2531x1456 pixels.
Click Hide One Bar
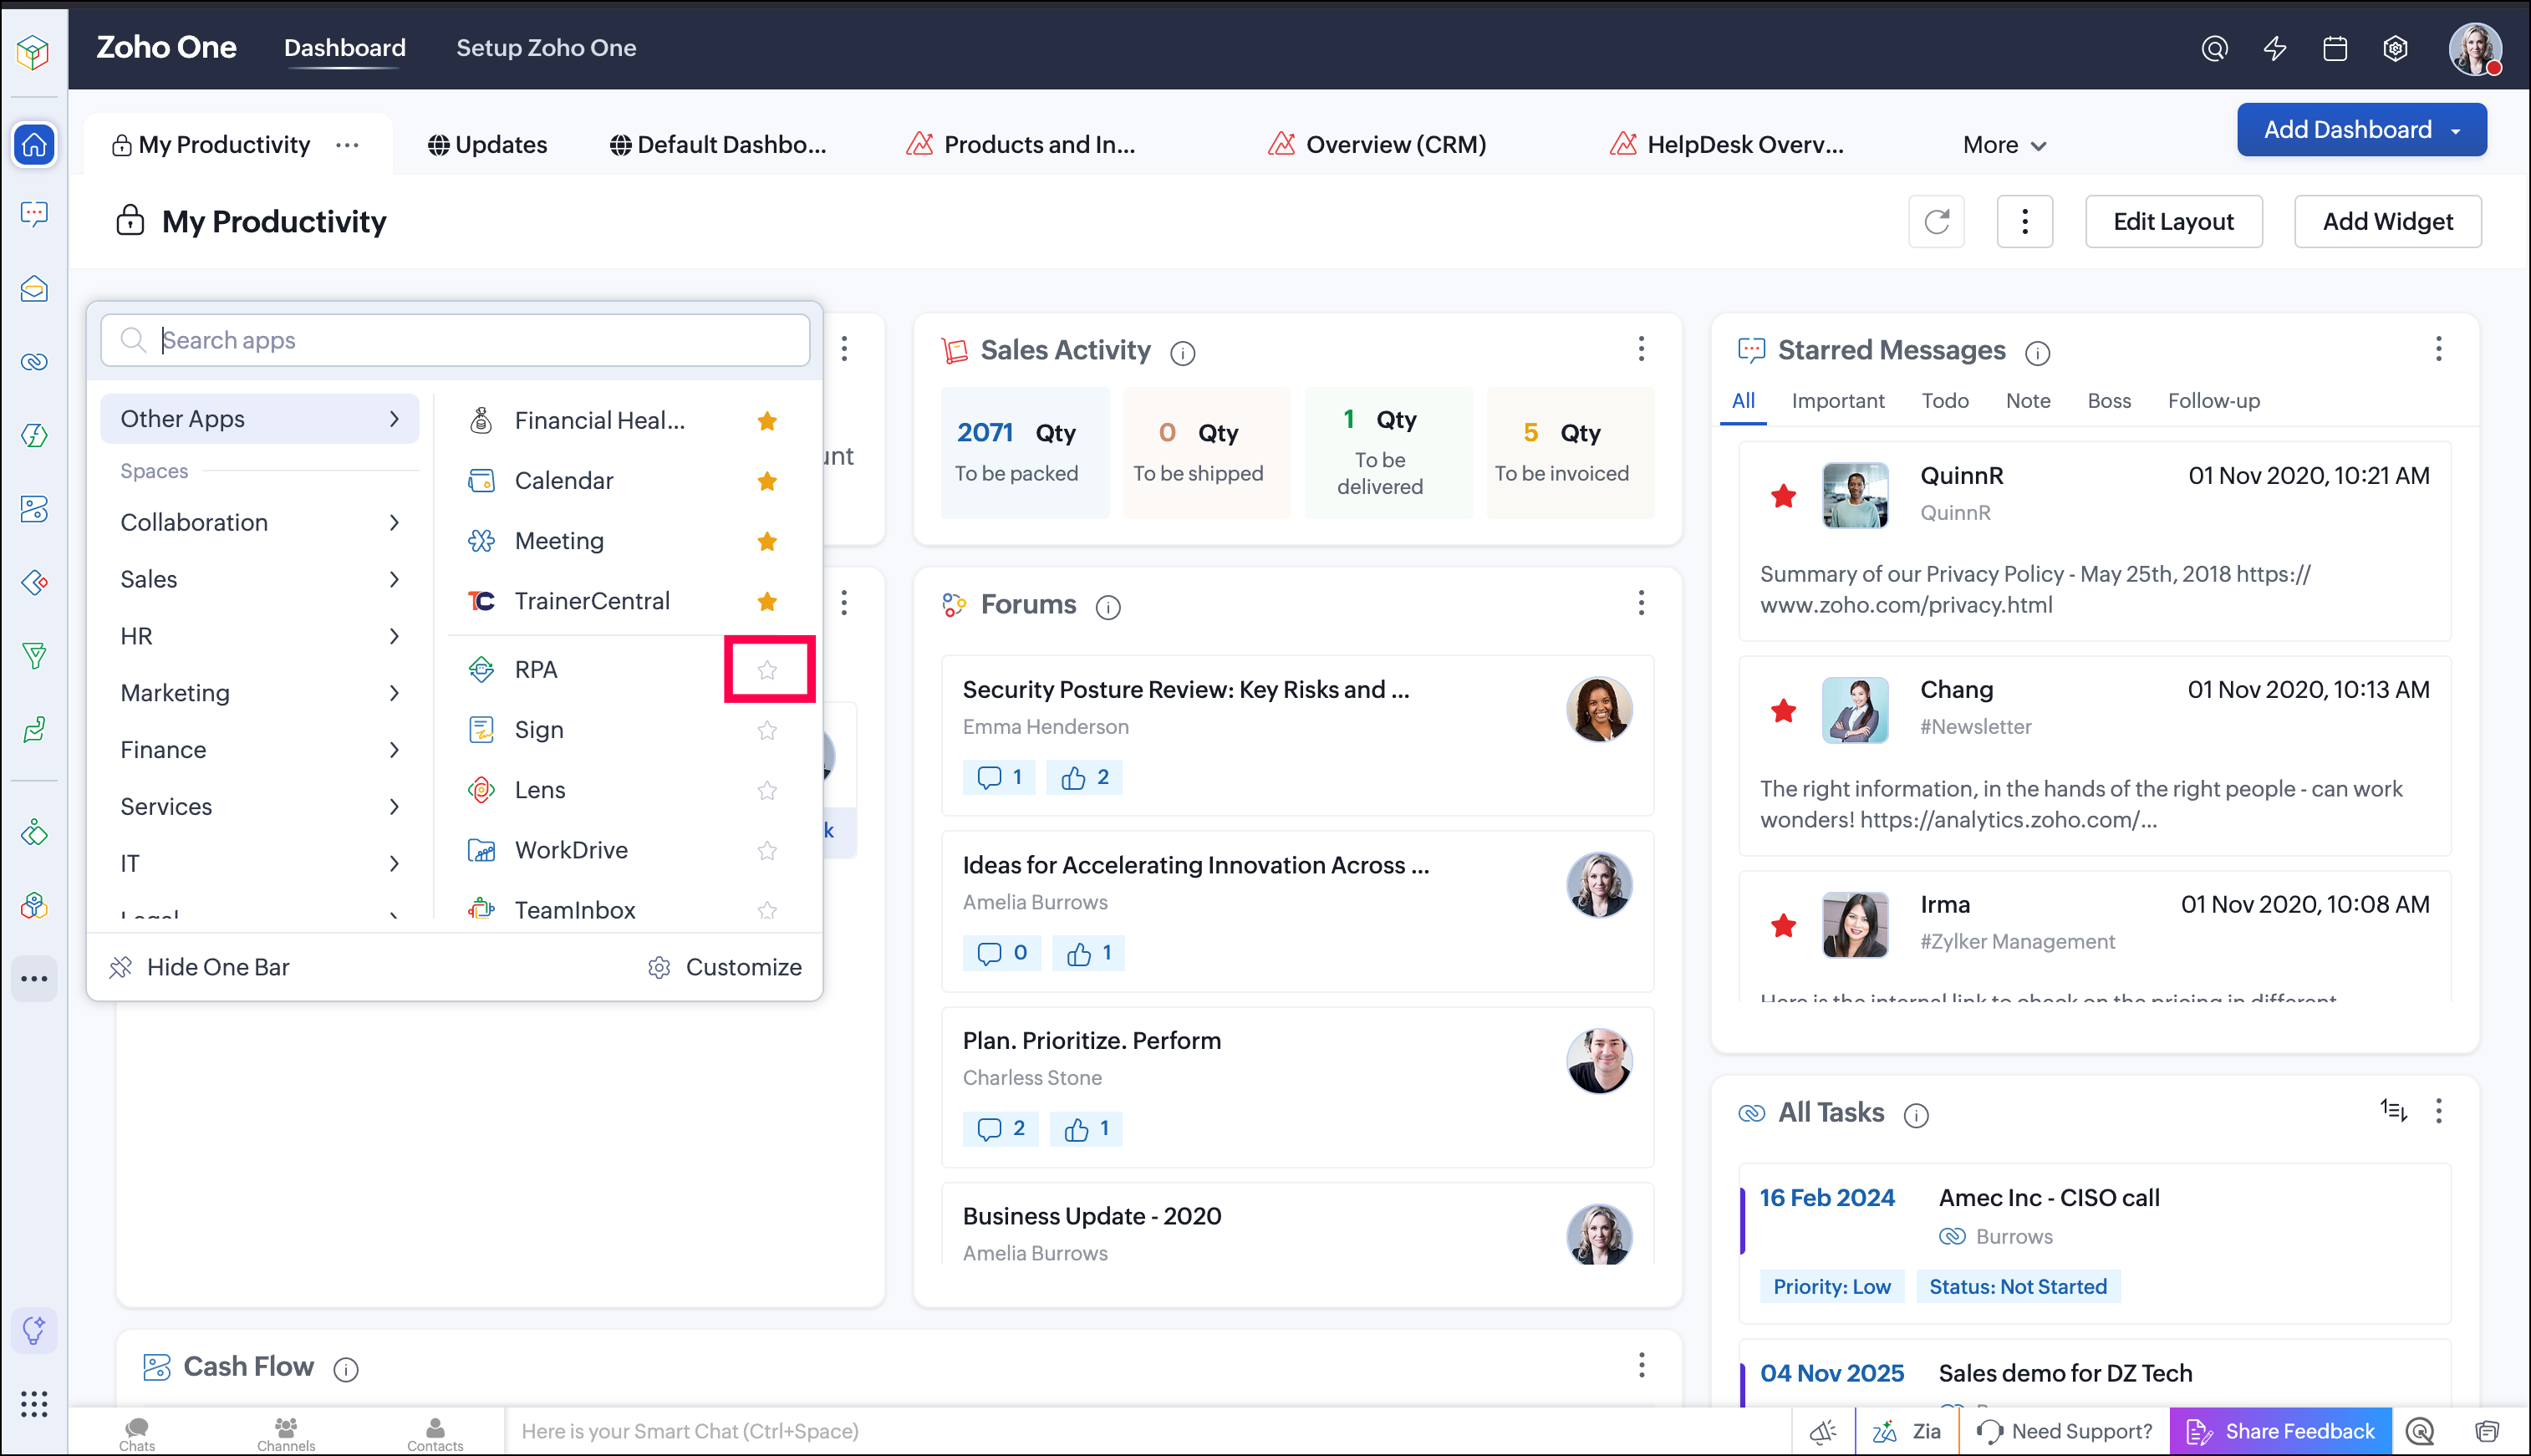point(200,968)
